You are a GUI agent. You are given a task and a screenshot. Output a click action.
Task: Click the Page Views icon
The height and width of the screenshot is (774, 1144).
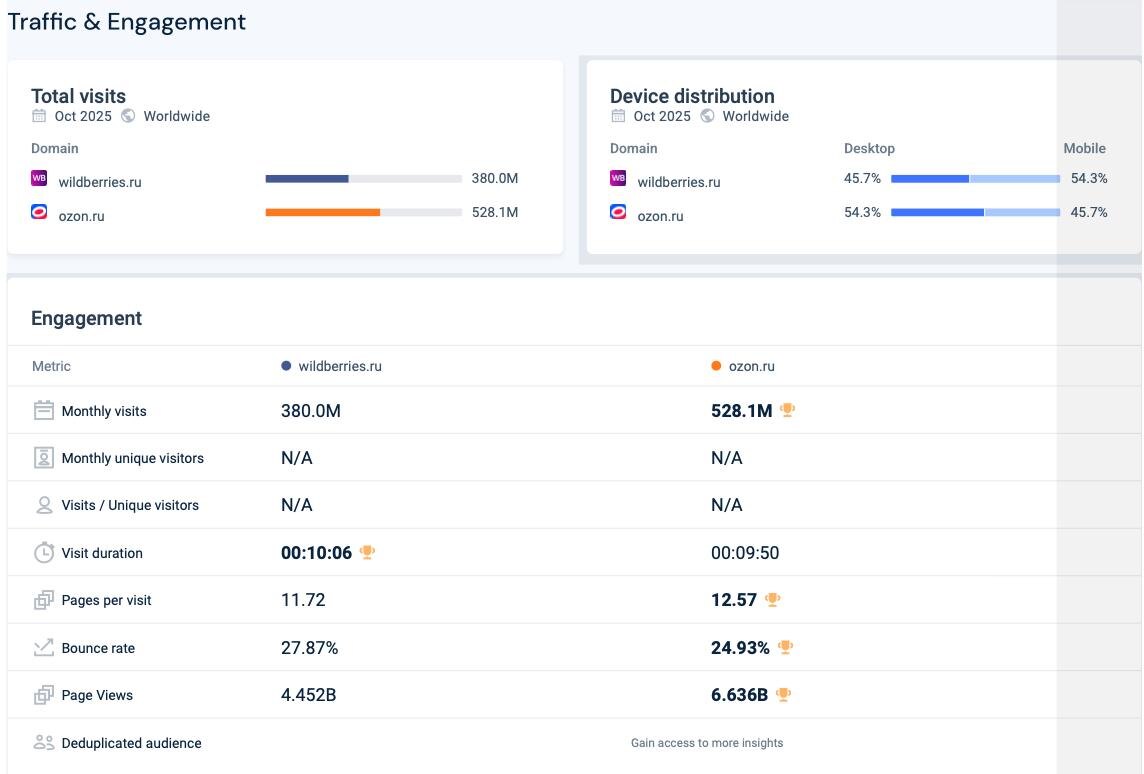[44, 694]
